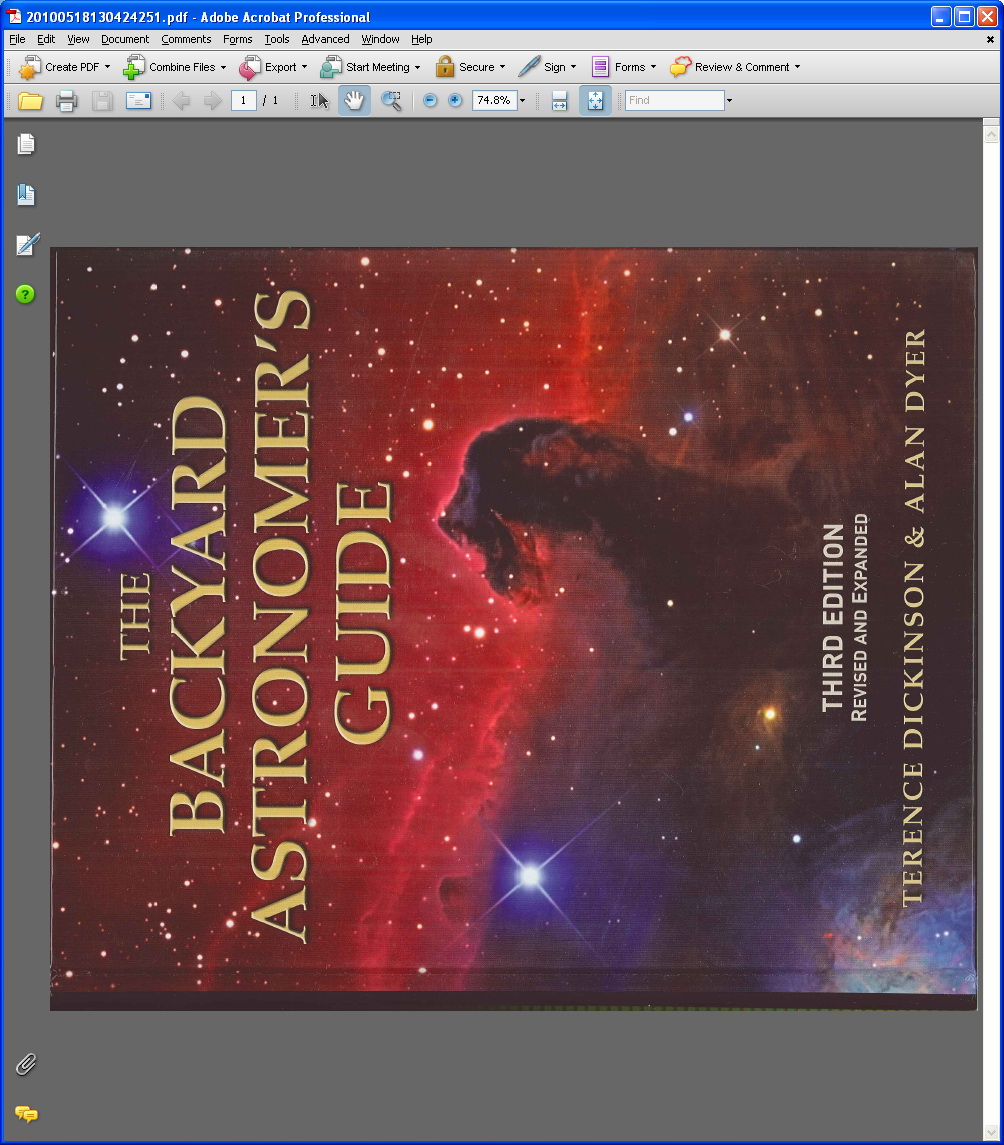Viewport: 1004px width, 1145px height.
Task: Toggle scrolling pages fit-width view
Action: point(559,101)
